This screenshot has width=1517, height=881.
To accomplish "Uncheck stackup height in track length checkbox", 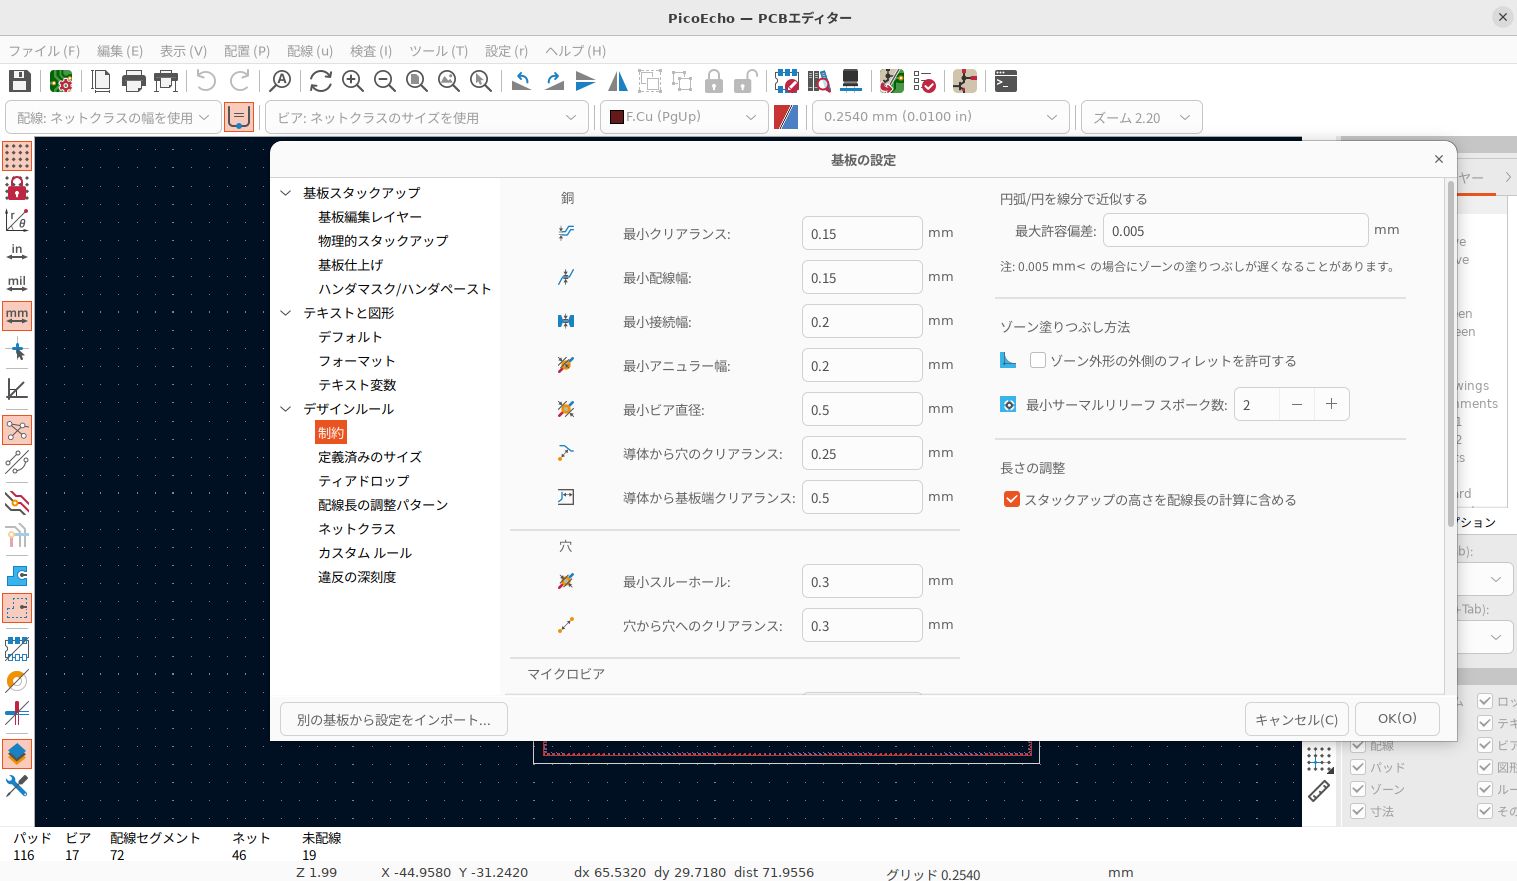I will click(1012, 500).
